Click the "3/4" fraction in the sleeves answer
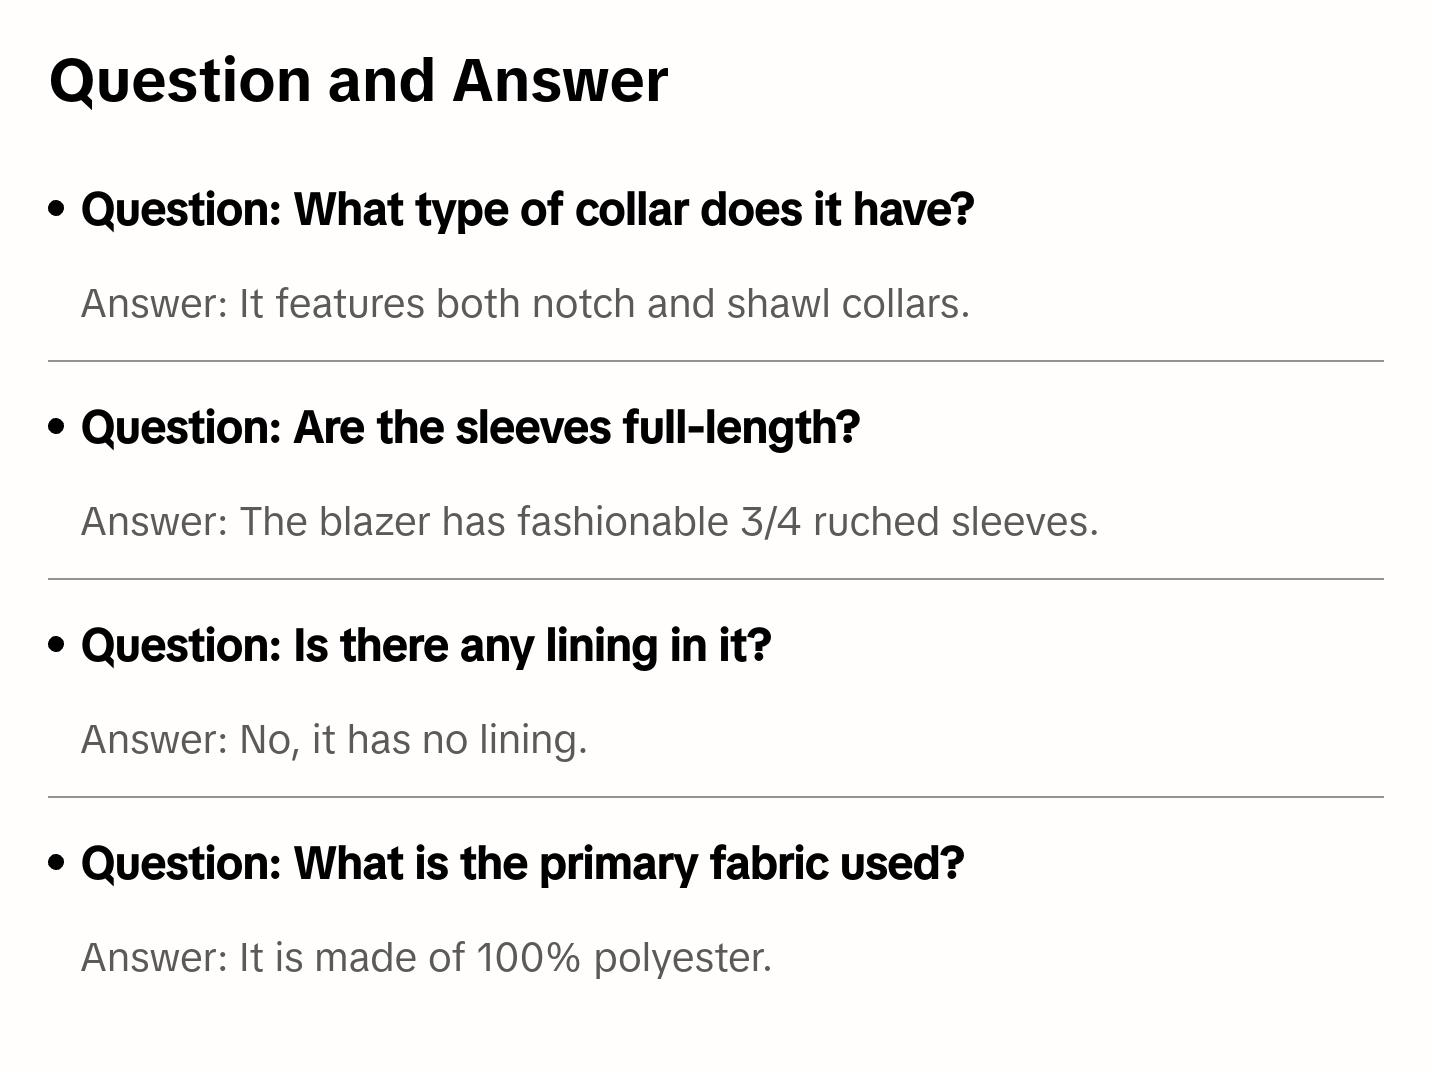The width and height of the screenshot is (1432, 1072). click(x=770, y=522)
